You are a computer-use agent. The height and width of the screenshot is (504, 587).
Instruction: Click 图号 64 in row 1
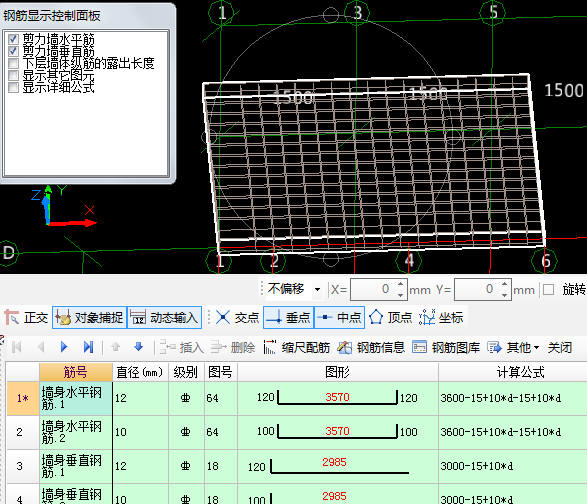click(220, 398)
